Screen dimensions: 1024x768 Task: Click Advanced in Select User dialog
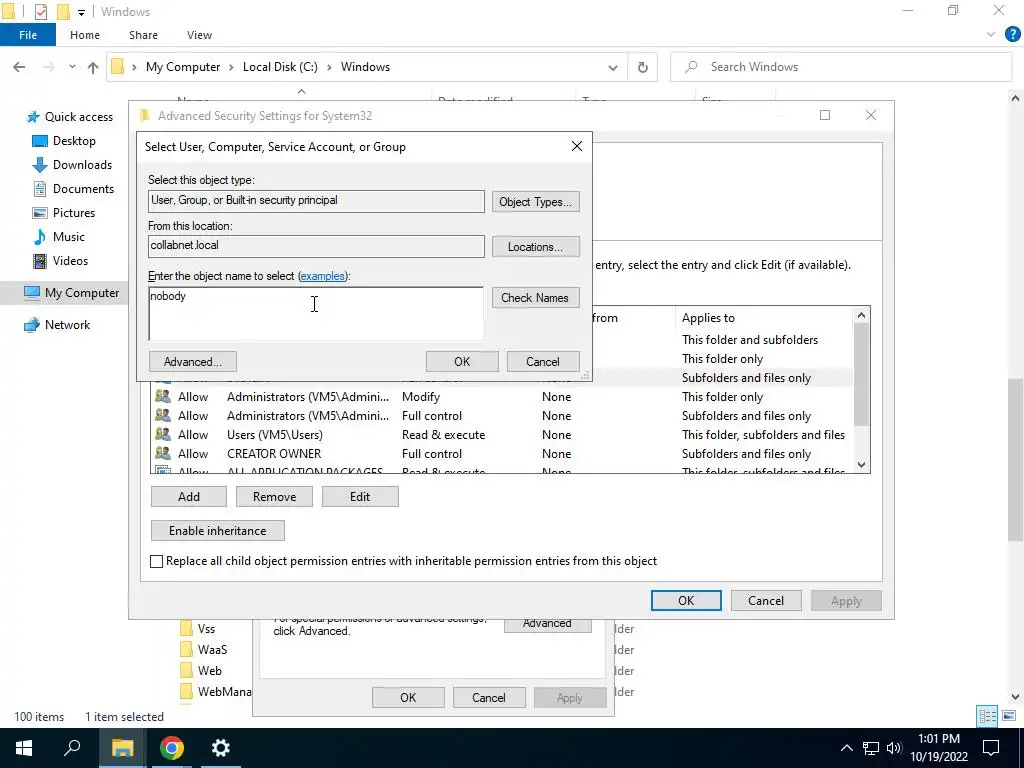coord(193,362)
